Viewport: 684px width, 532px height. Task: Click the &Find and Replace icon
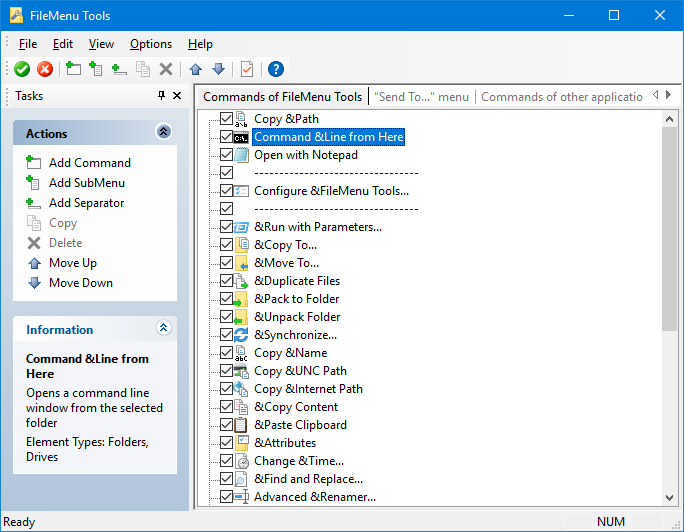[241, 479]
